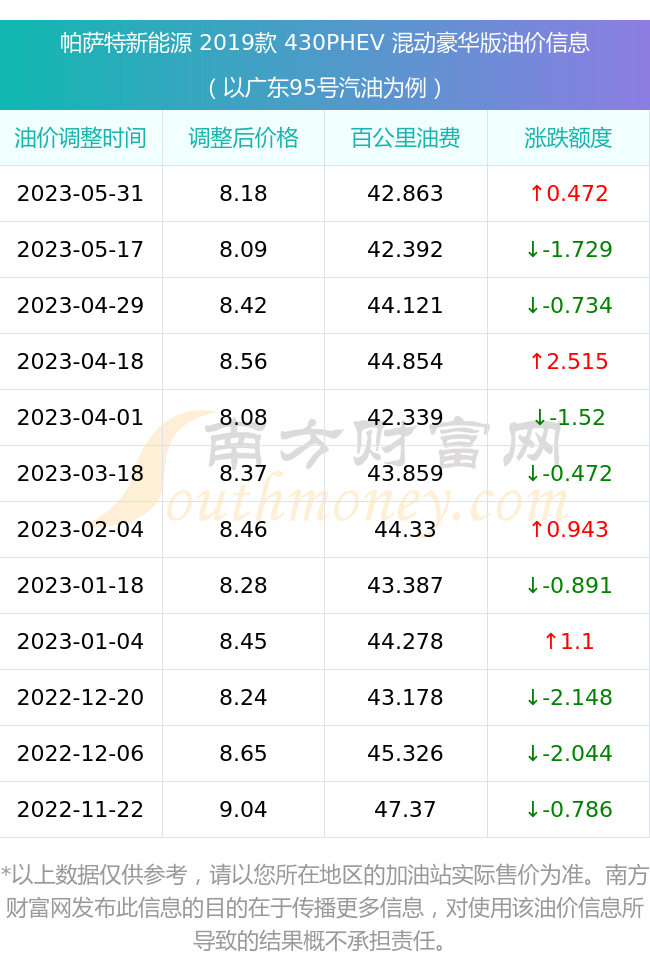Screen dimensions: 650x957
Task: Select the 8.56 adjusted price cell
Action: point(243,361)
